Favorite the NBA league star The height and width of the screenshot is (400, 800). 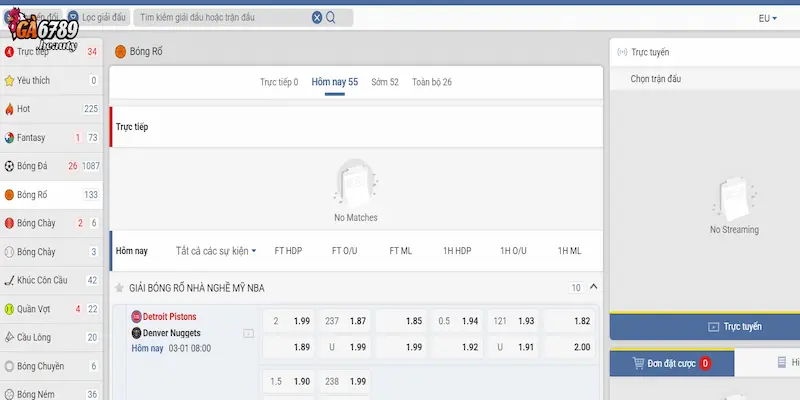pyautogui.click(x=119, y=288)
